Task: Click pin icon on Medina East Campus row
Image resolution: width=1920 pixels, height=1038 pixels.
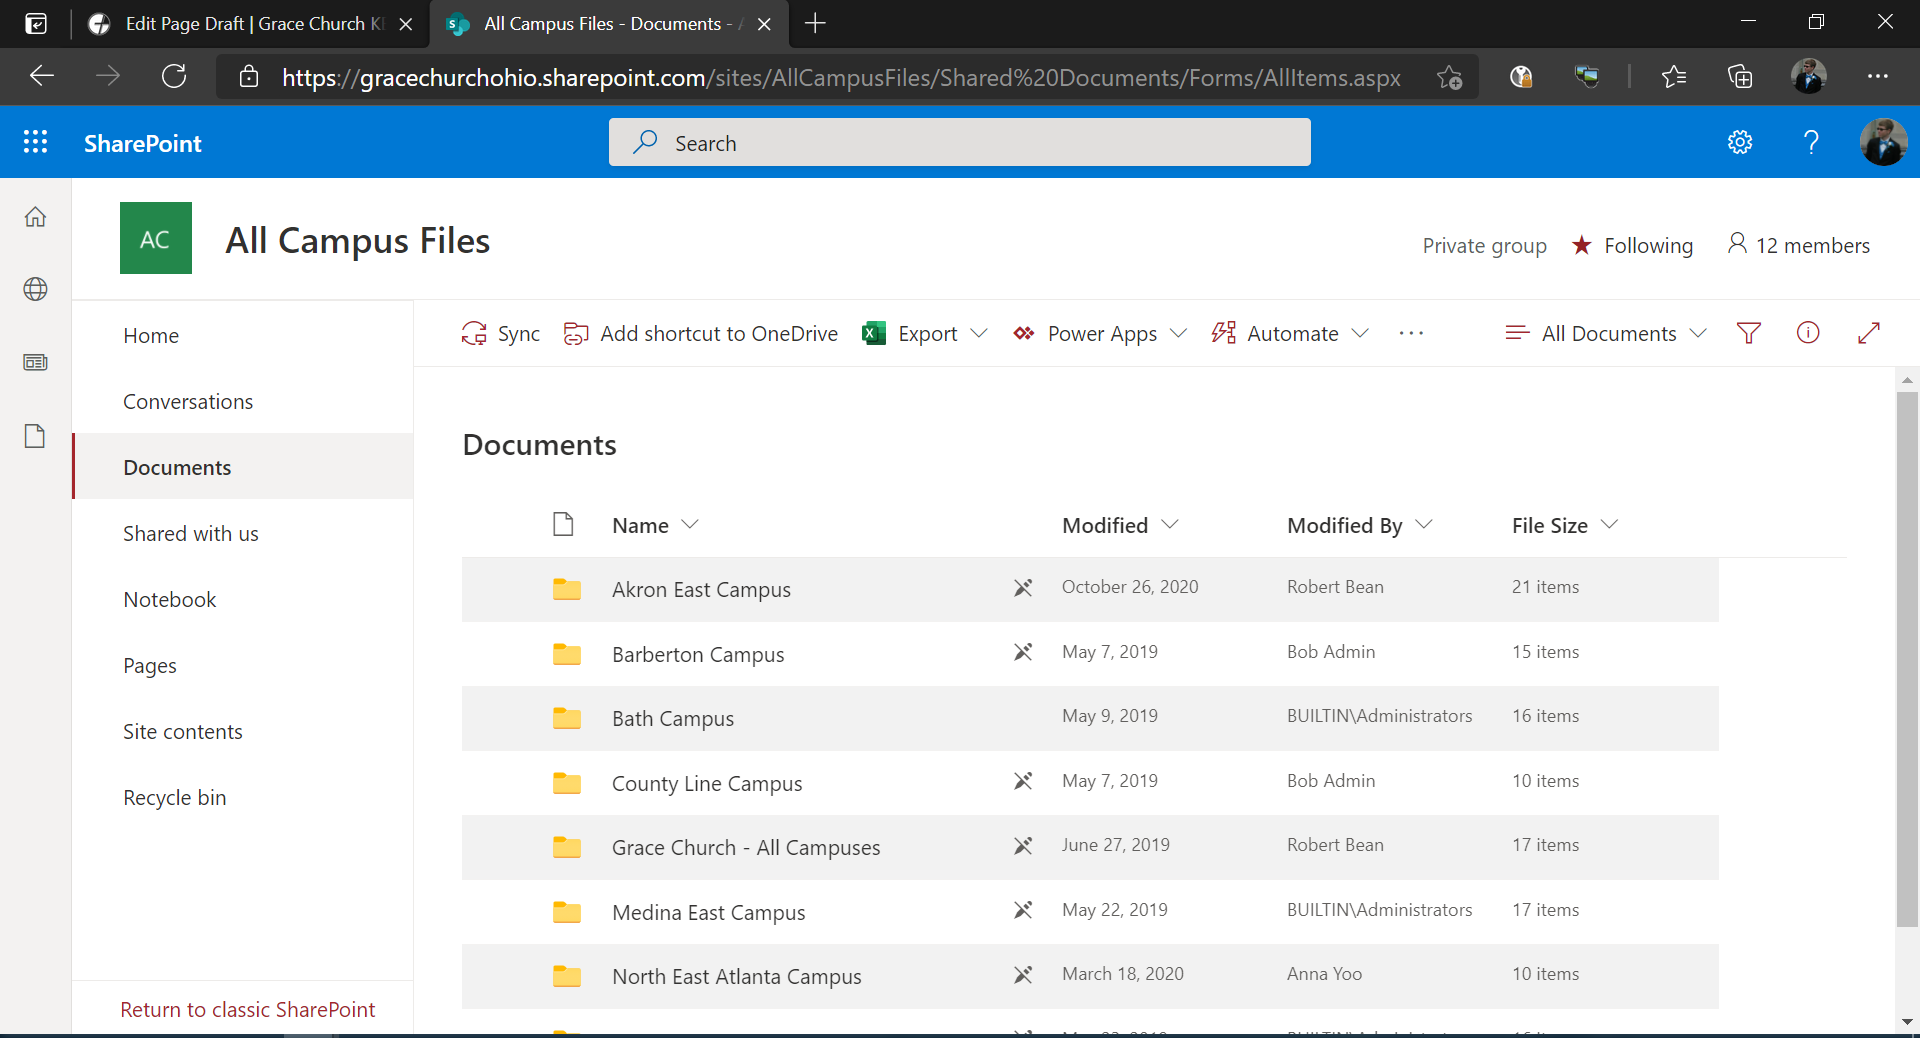Action: point(1023,910)
